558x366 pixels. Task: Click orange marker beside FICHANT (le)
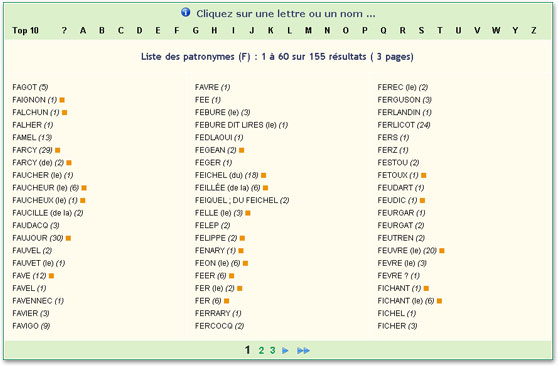pyautogui.click(x=439, y=301)
